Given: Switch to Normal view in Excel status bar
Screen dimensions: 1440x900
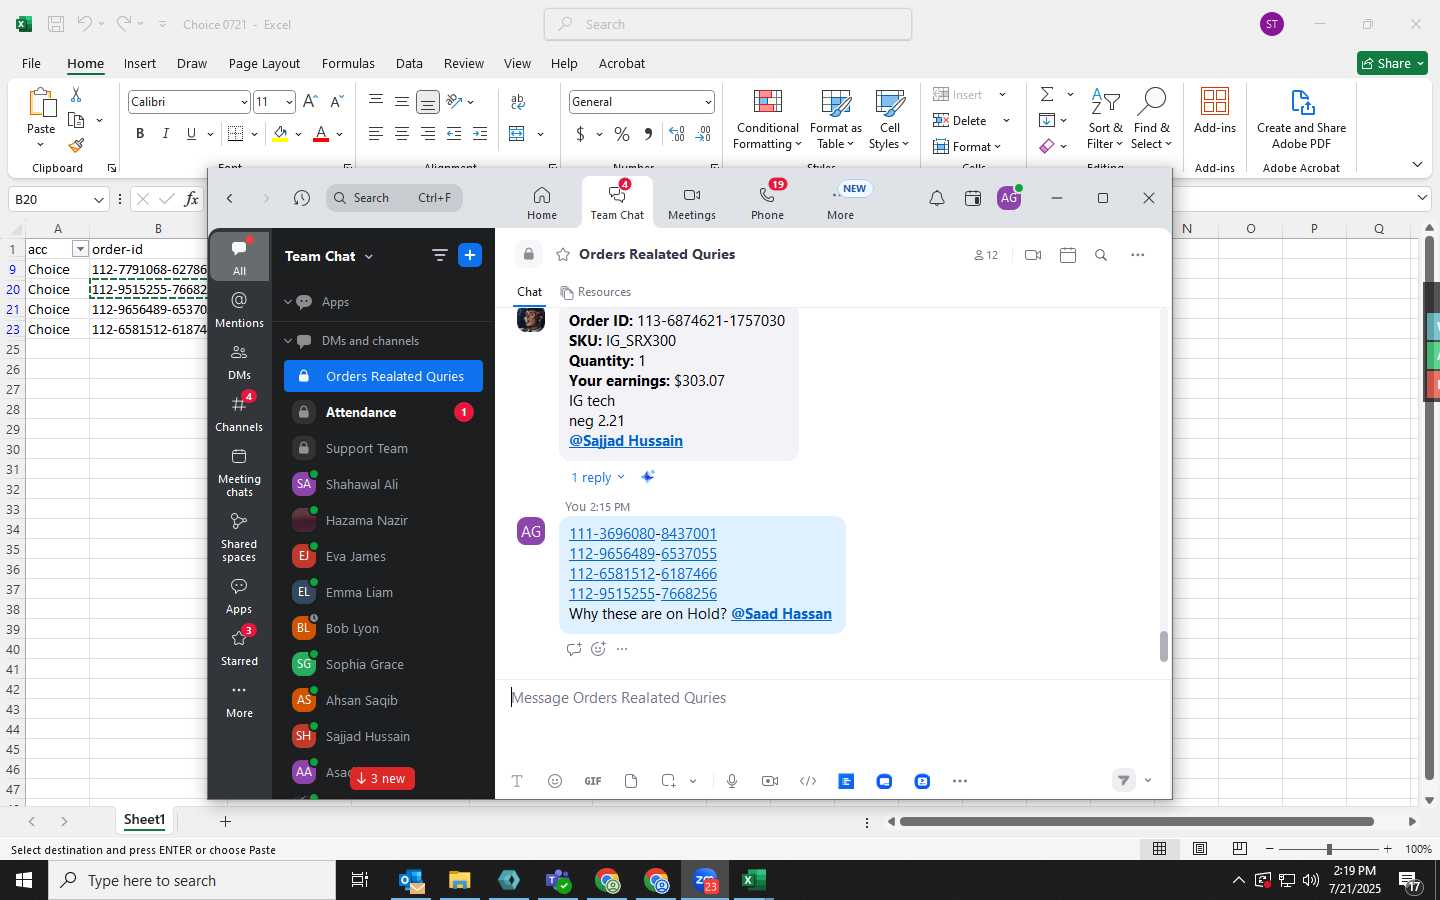Looking at the screenshot, I should click(1159, 849).
